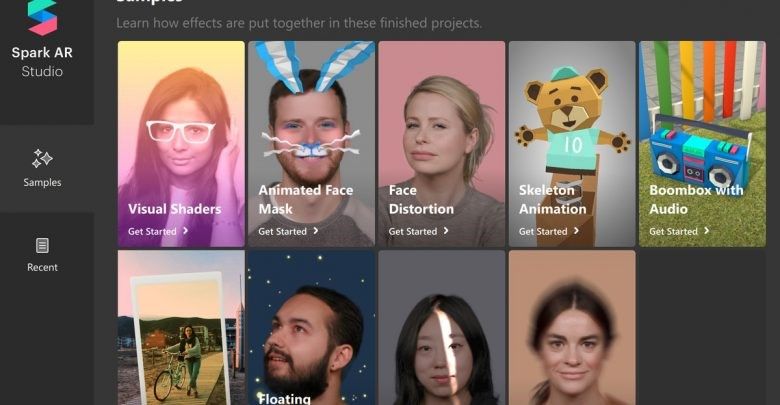Open the Boombox with Audio sample card
780x405 pixels.
pos(702,144)
